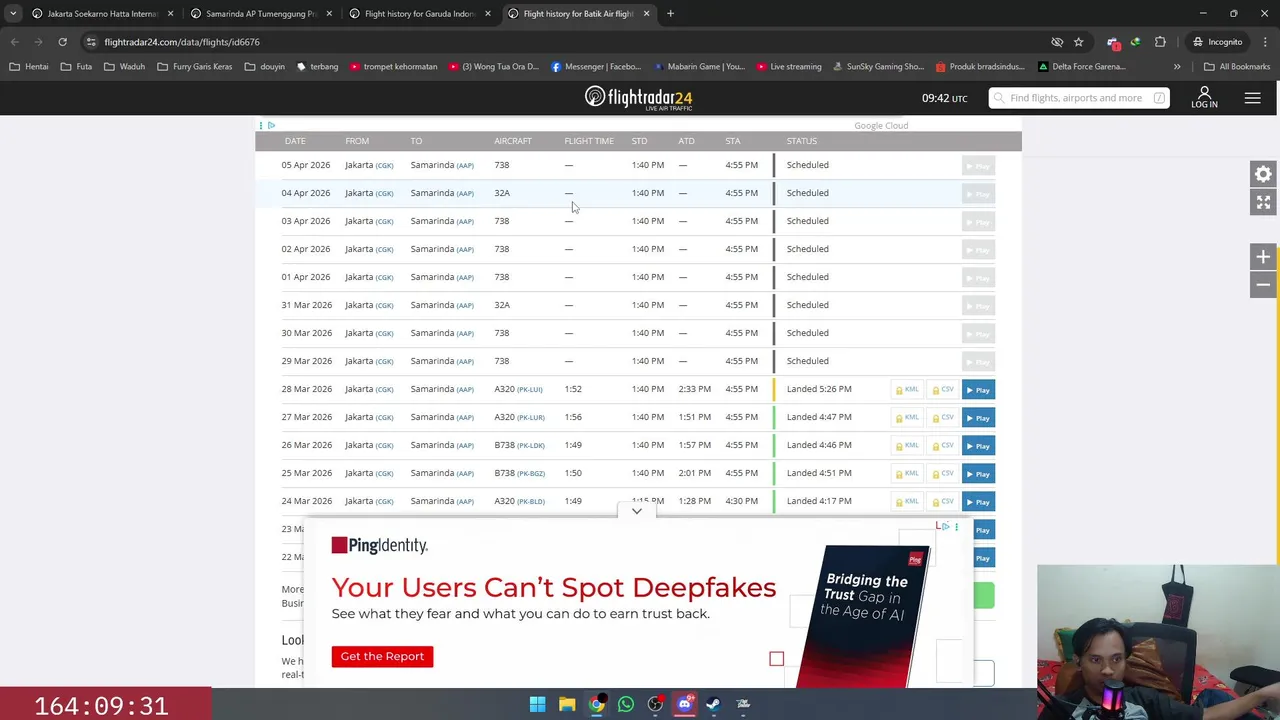Click PK-LUI aircraft registration link

[530, 390]
